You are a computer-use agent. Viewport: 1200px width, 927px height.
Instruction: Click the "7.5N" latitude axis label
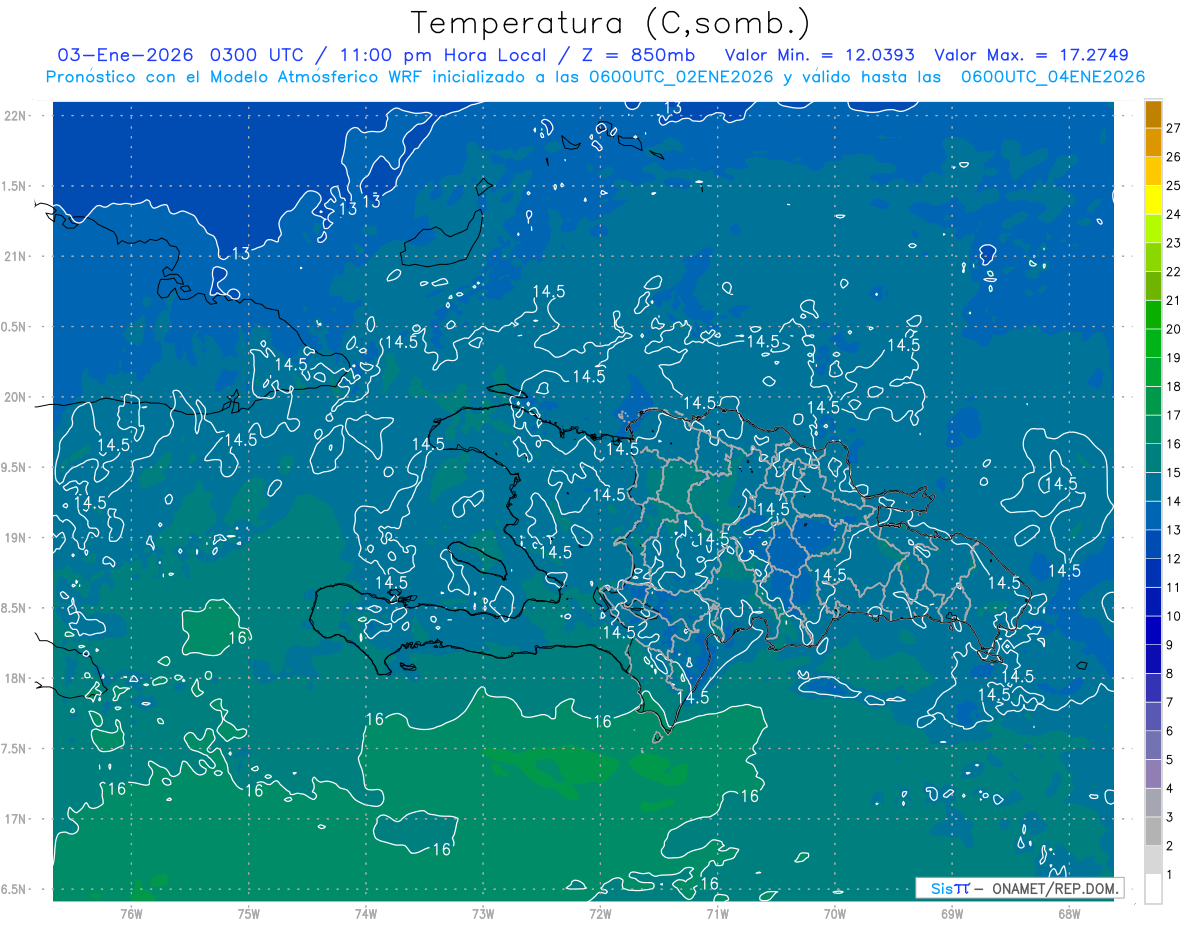coord(15,749)
